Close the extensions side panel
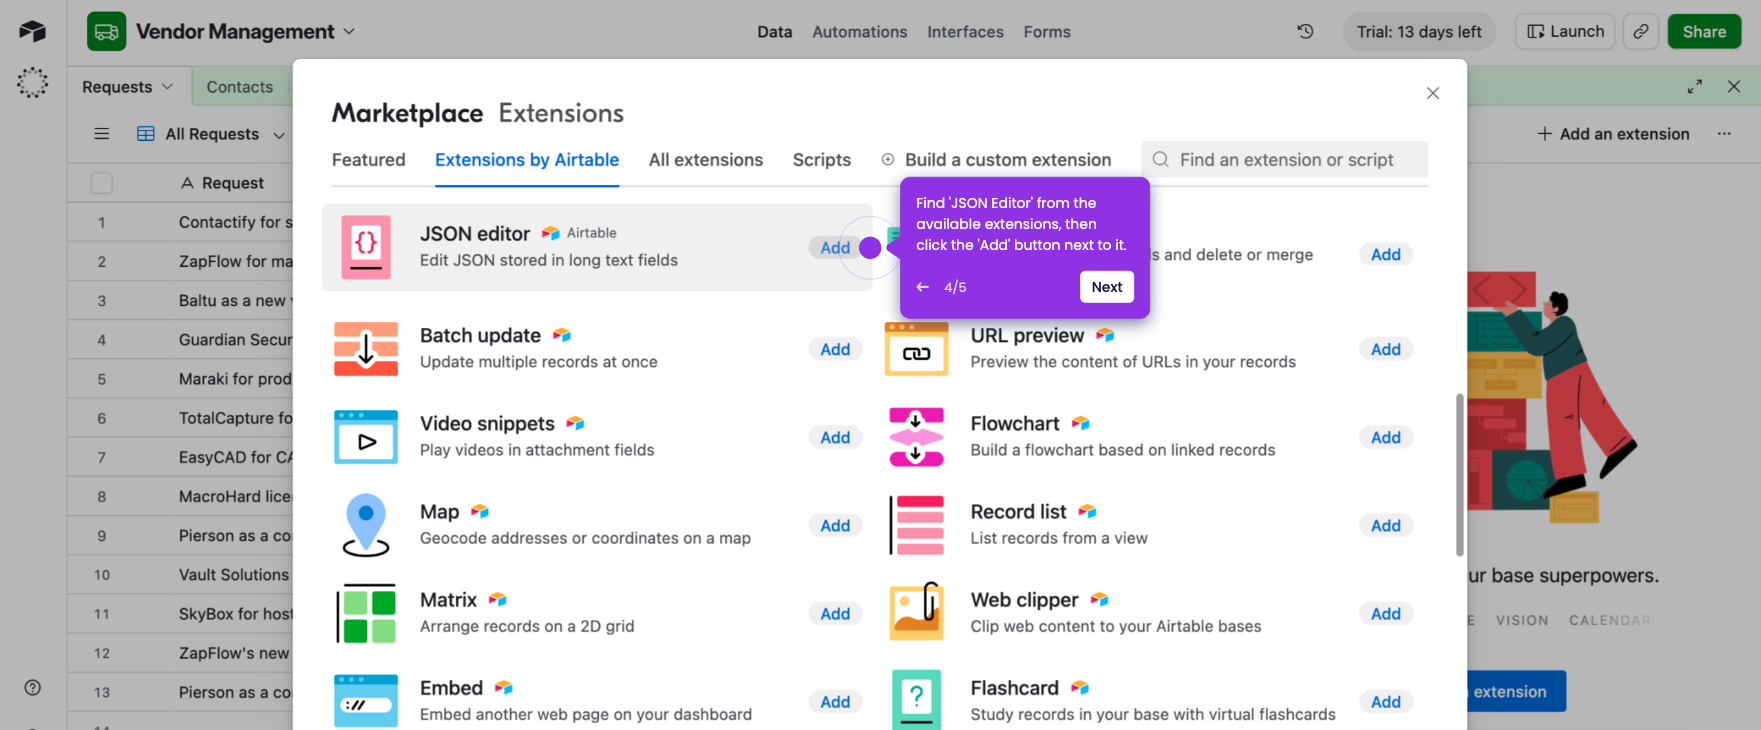Viewport: 1761px width, 730px height. point(1734,87)
